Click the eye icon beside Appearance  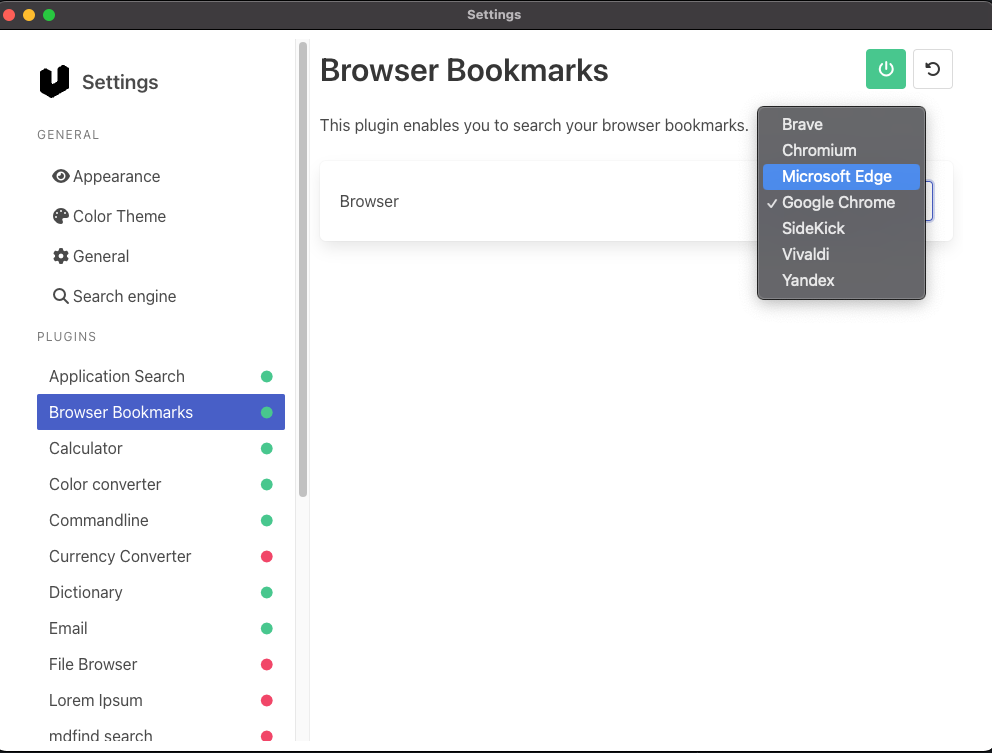pyautogui.click(x=61, y=176)
